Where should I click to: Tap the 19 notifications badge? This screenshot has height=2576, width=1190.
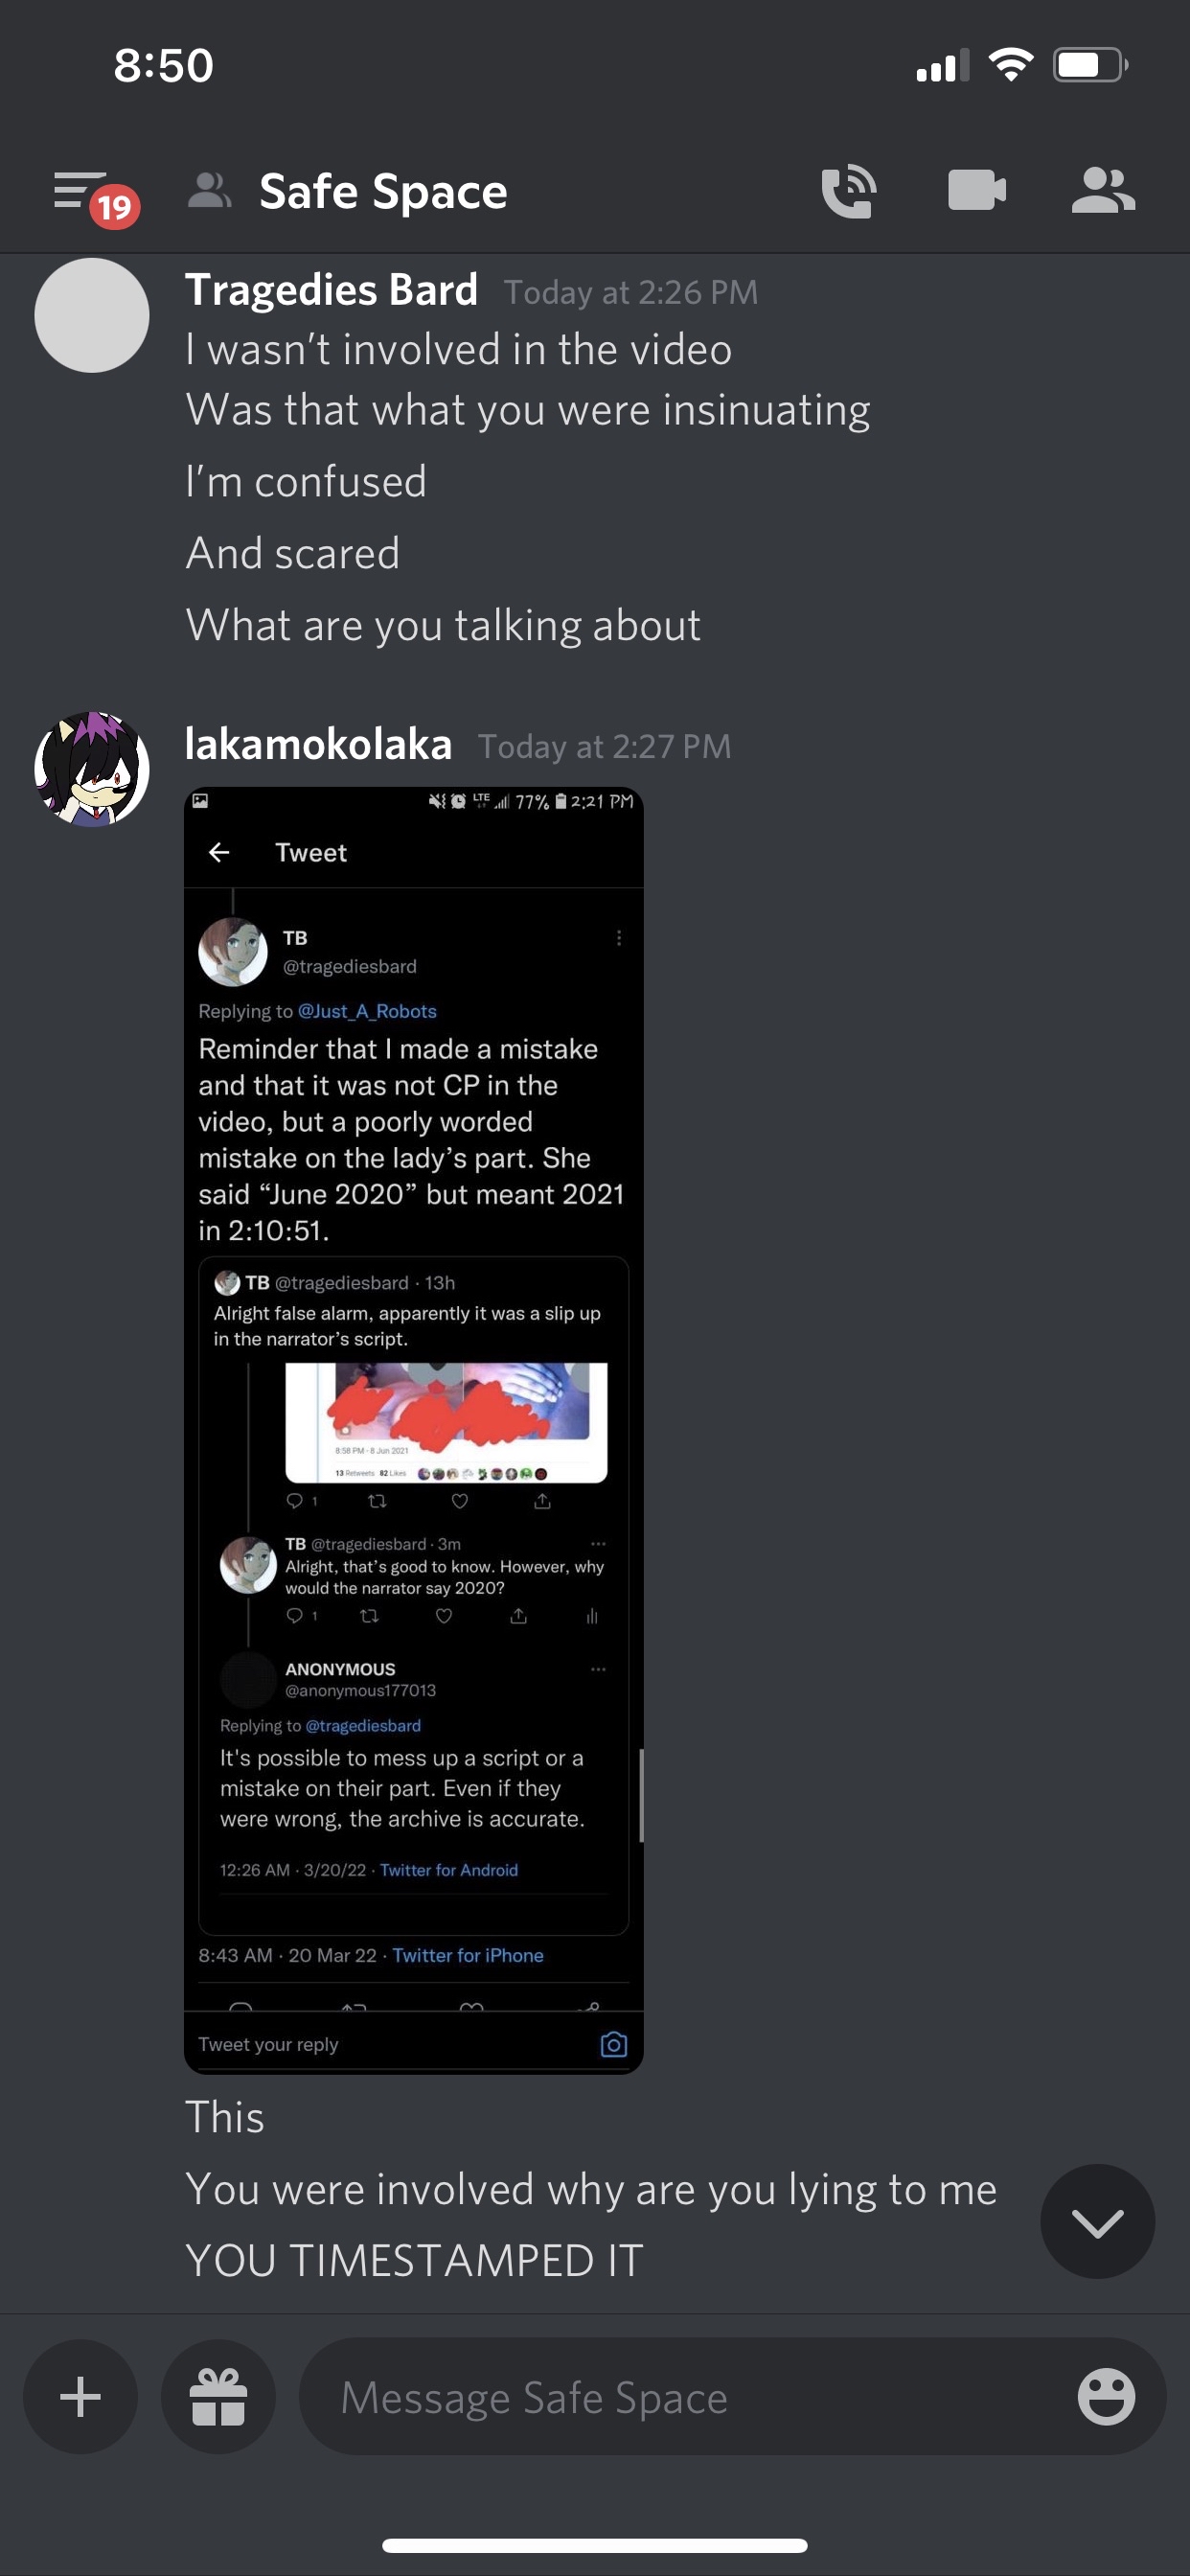[115, 207]
